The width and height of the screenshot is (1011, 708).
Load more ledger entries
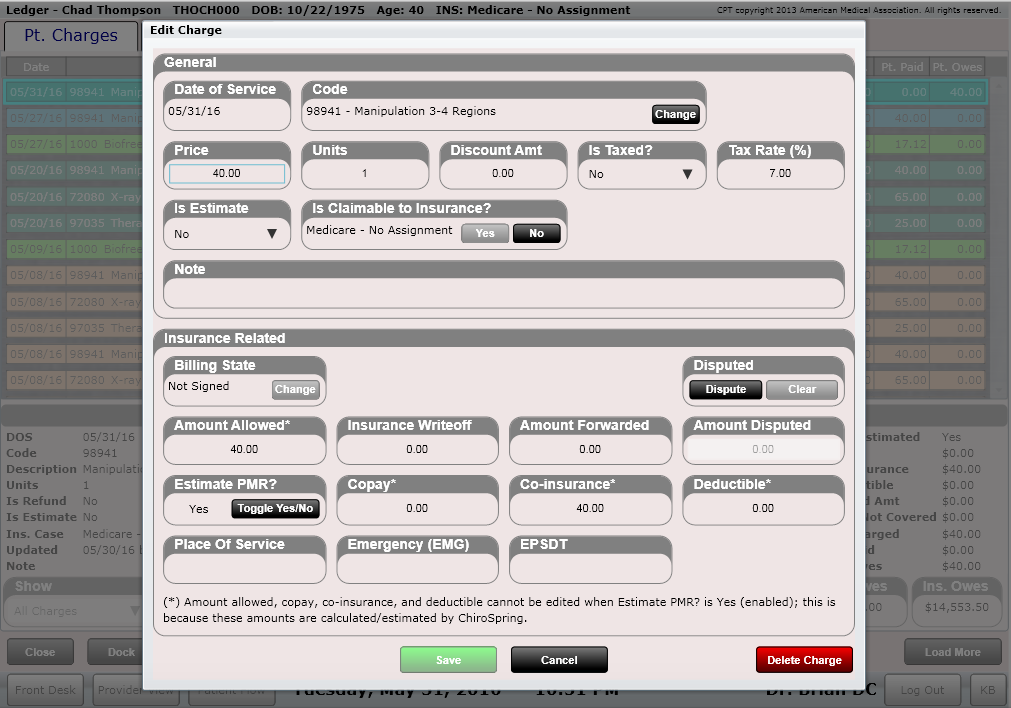point(954,651)
